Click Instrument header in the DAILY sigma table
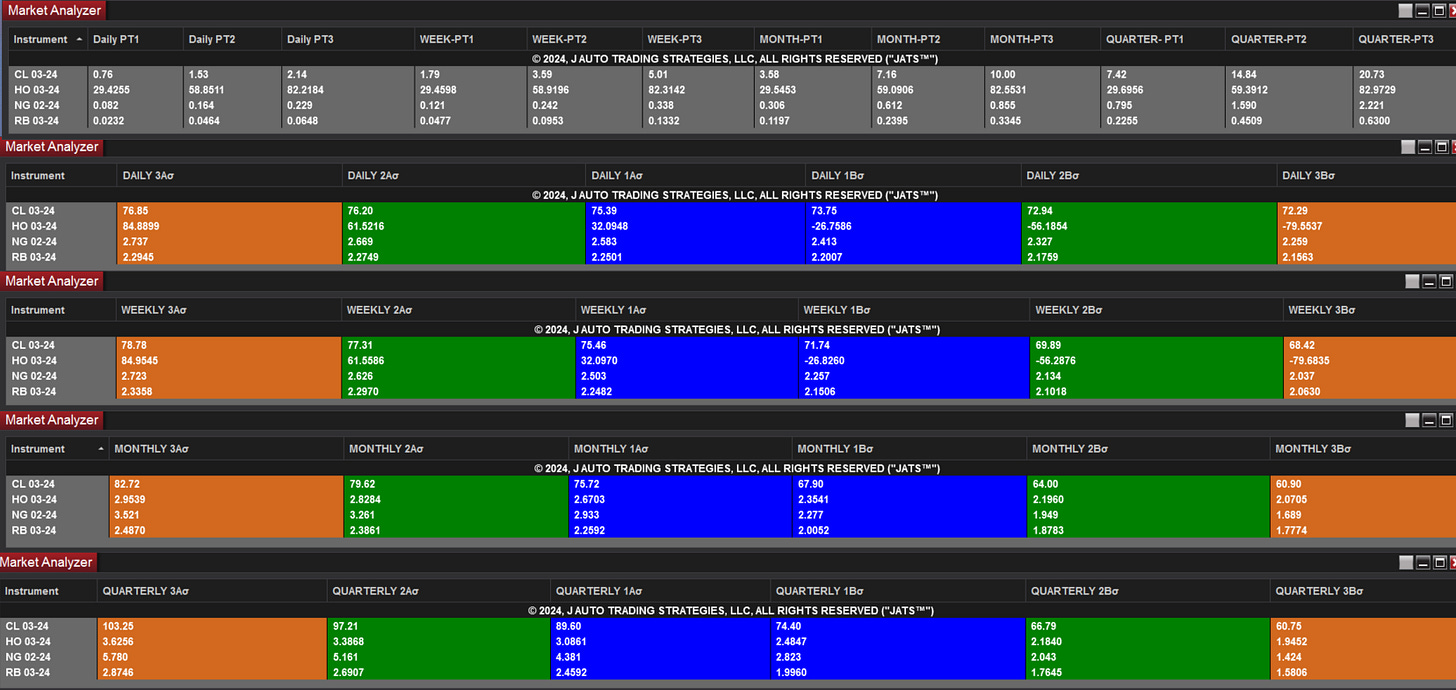Screen dimensions: 1456x690 [x=61, y=176]
